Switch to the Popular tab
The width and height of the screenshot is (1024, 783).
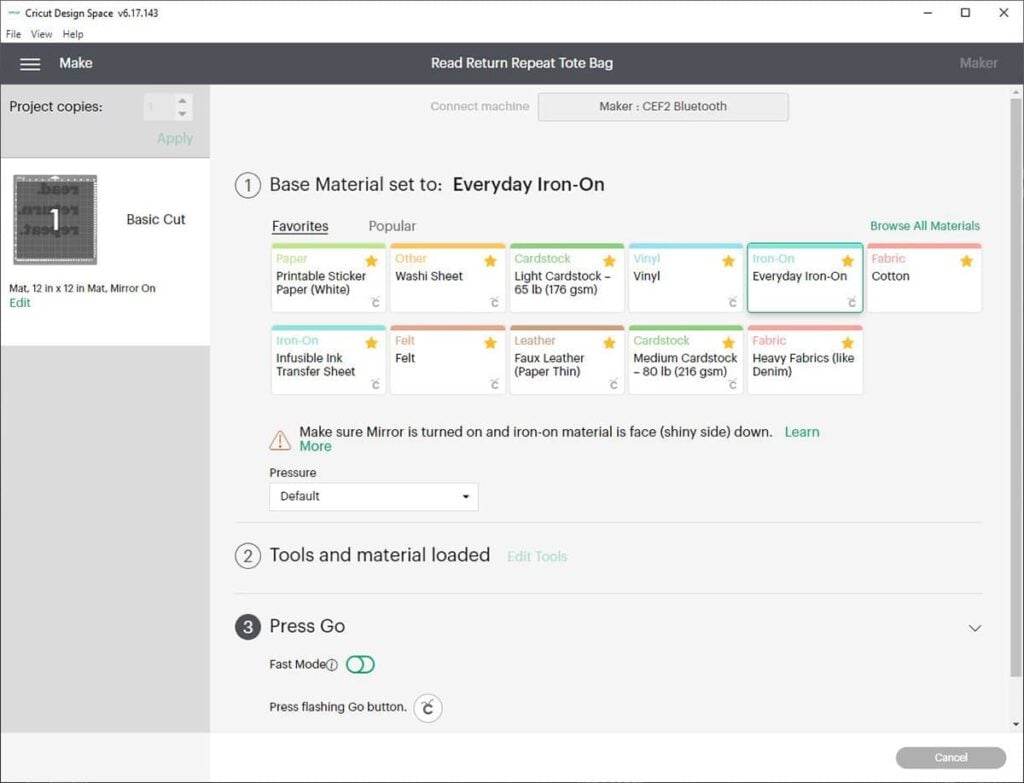coord(392,226)
